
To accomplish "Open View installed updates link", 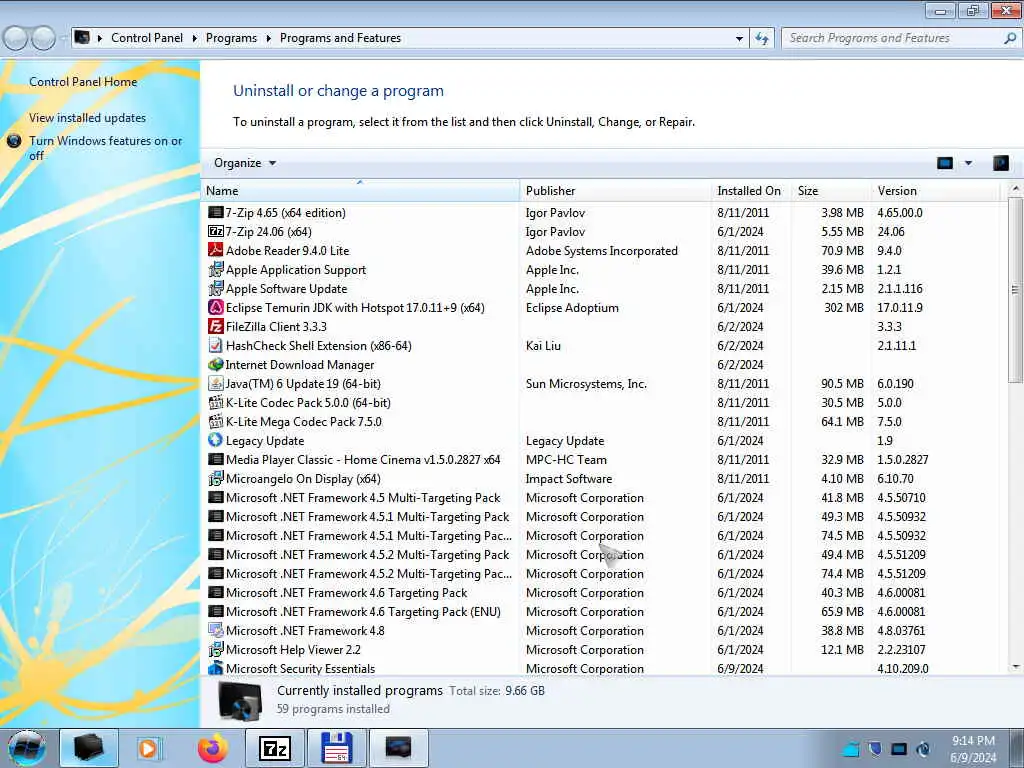I will click(x=88, y=118).
